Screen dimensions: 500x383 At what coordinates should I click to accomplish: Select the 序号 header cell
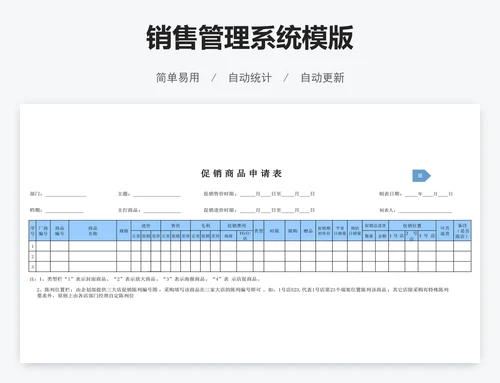pyautogui.click(x=32, y=231)
